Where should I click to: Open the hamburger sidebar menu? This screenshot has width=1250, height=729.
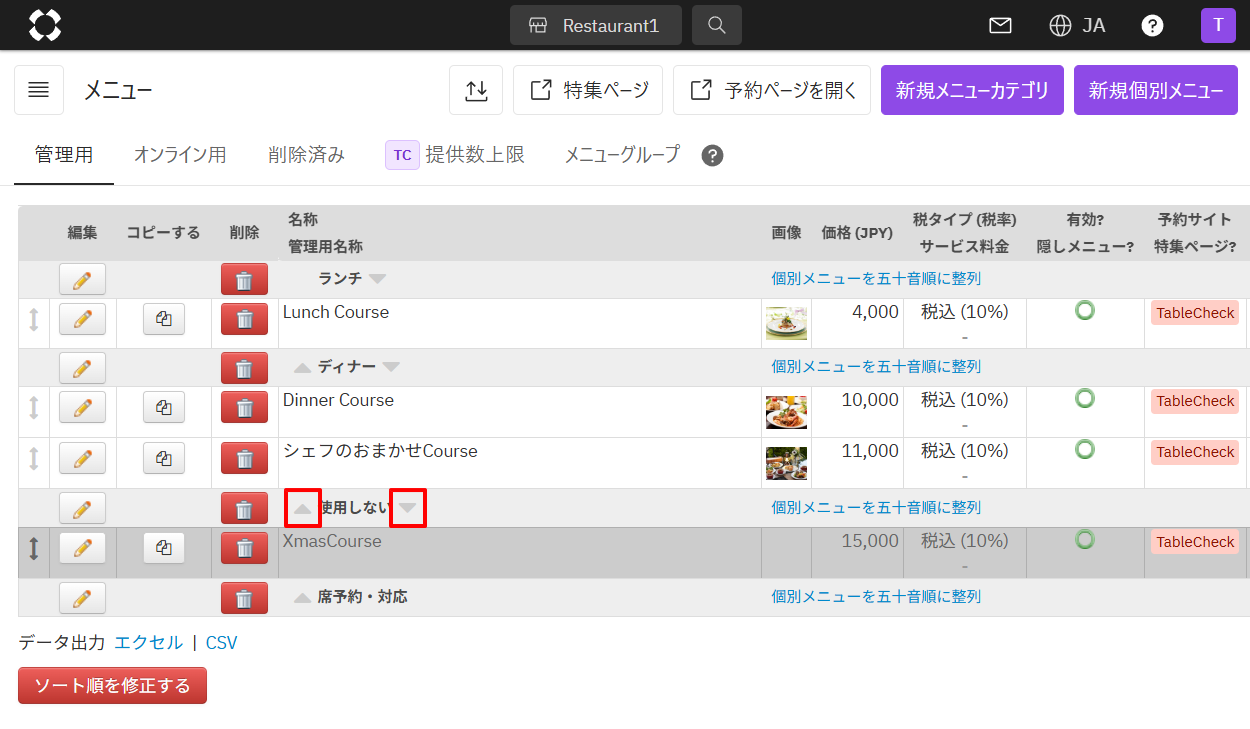pos(39,90)
